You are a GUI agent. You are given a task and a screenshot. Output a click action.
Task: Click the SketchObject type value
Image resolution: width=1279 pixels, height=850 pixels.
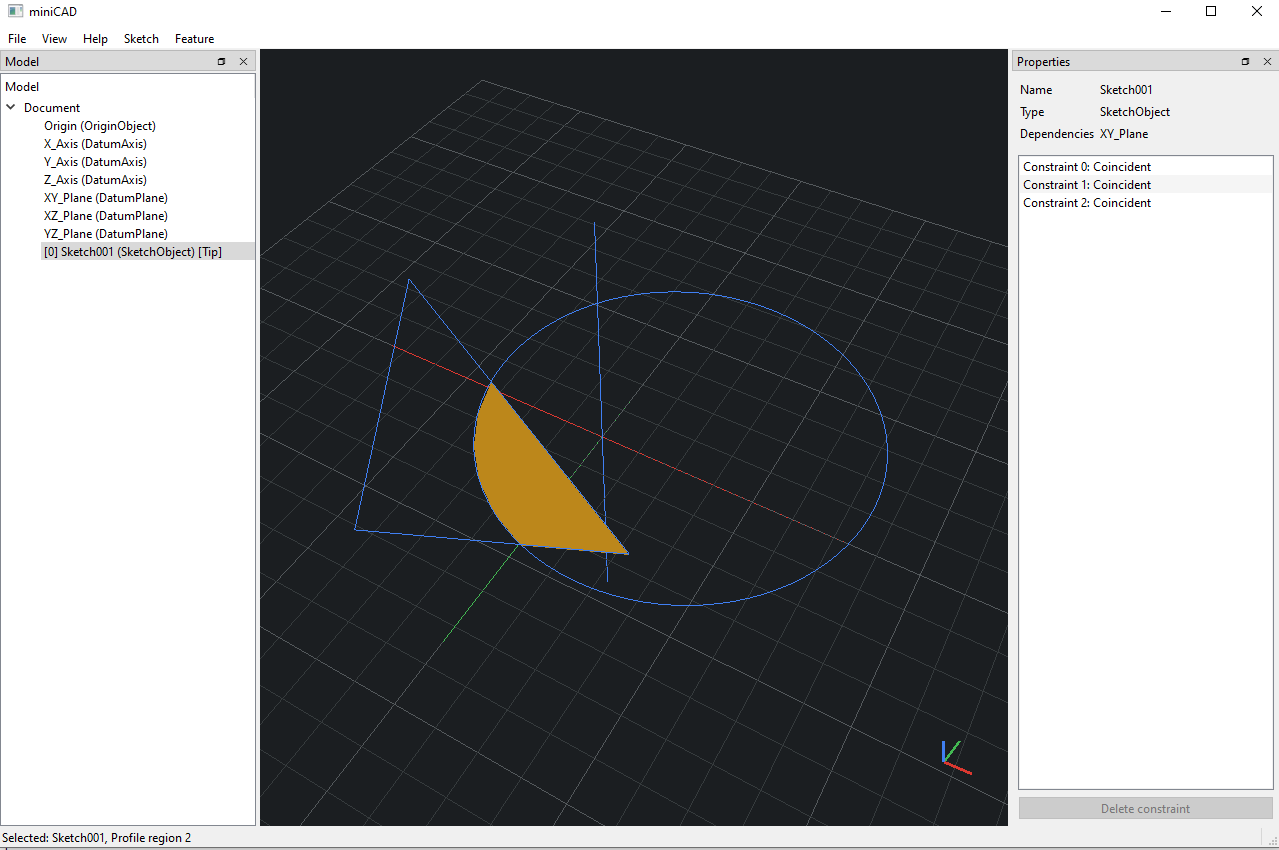click(x=1135, y=112)
